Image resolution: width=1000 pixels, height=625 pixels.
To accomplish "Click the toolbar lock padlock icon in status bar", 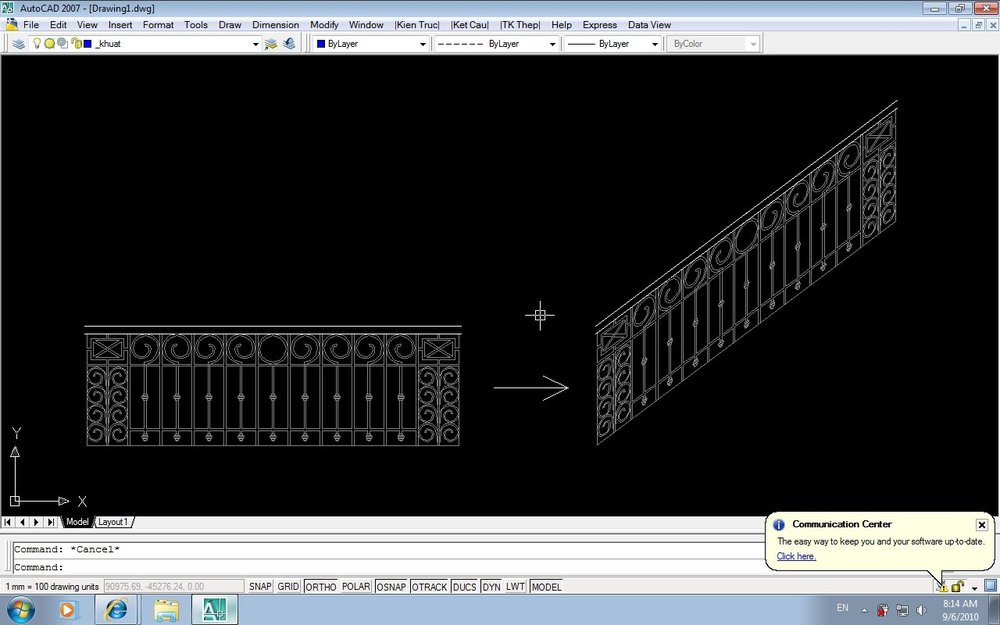I will pos(957,587).
